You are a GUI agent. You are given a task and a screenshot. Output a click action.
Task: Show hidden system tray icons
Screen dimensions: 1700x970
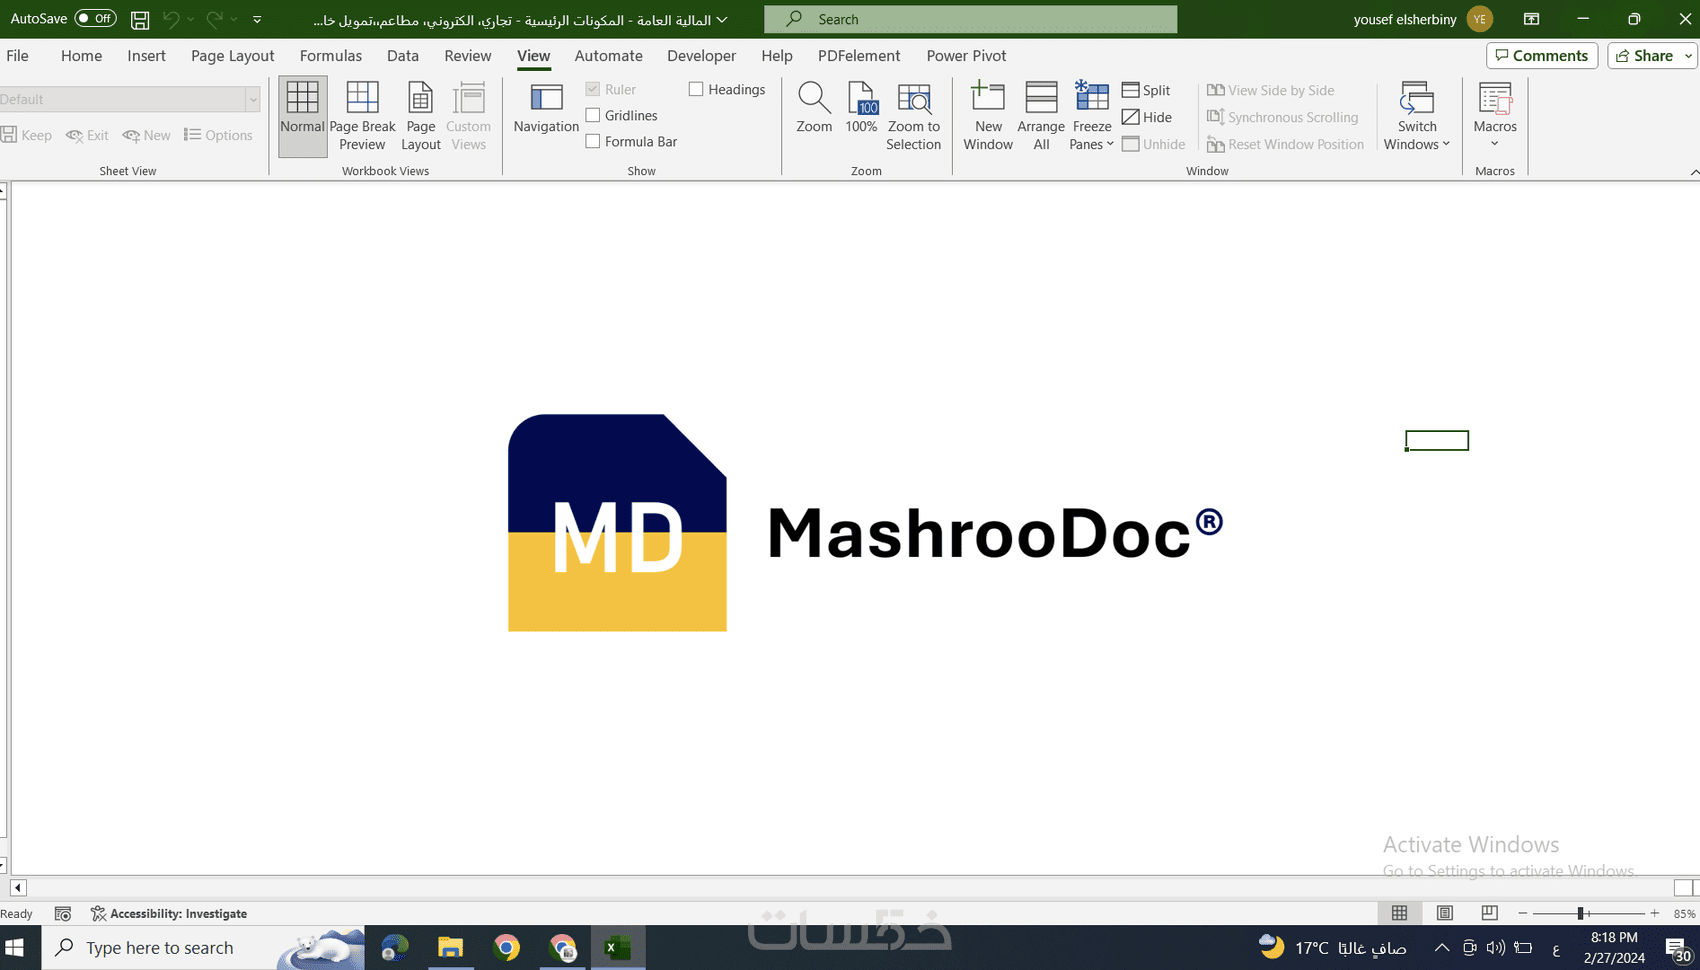[1441, 948]
